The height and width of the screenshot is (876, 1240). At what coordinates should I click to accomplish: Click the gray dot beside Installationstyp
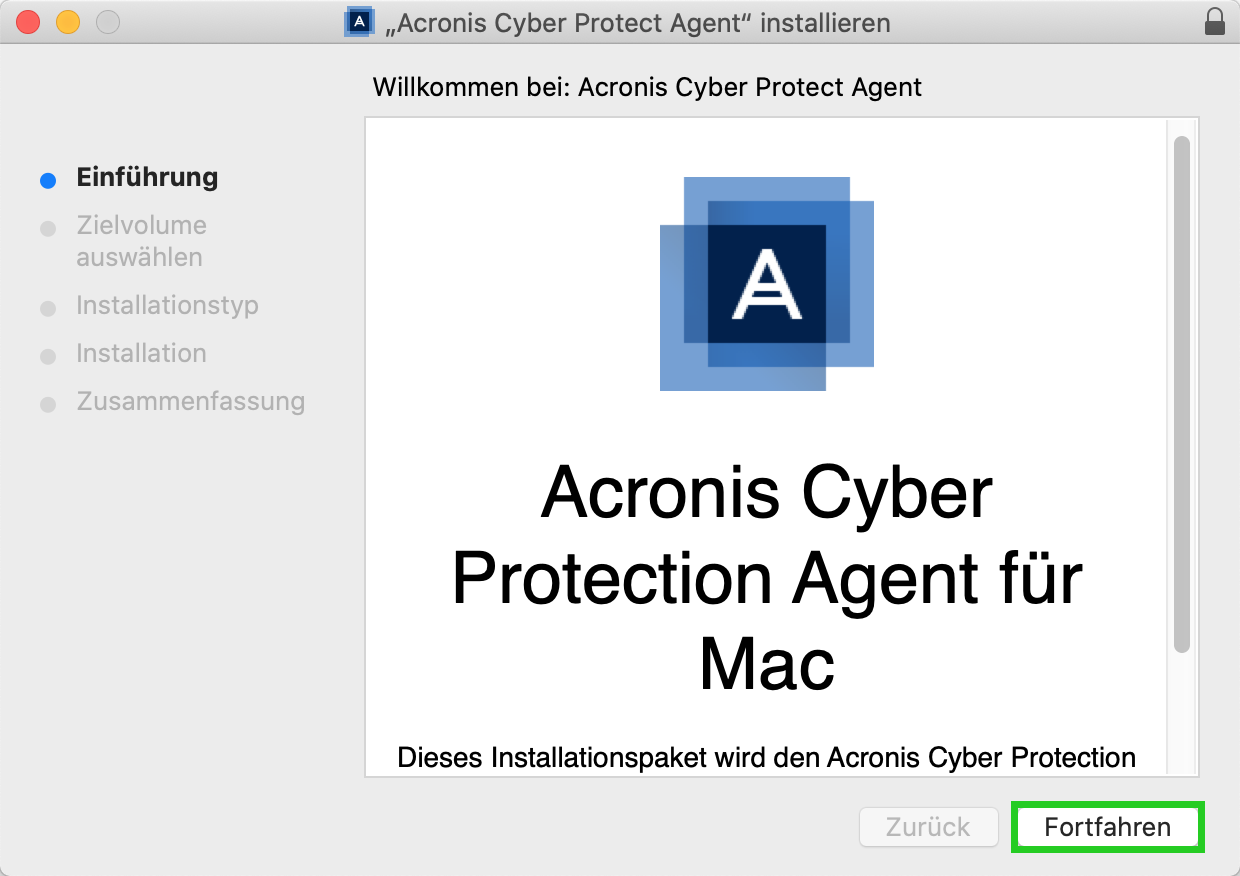pyautogui.click(x=48, y=308)
